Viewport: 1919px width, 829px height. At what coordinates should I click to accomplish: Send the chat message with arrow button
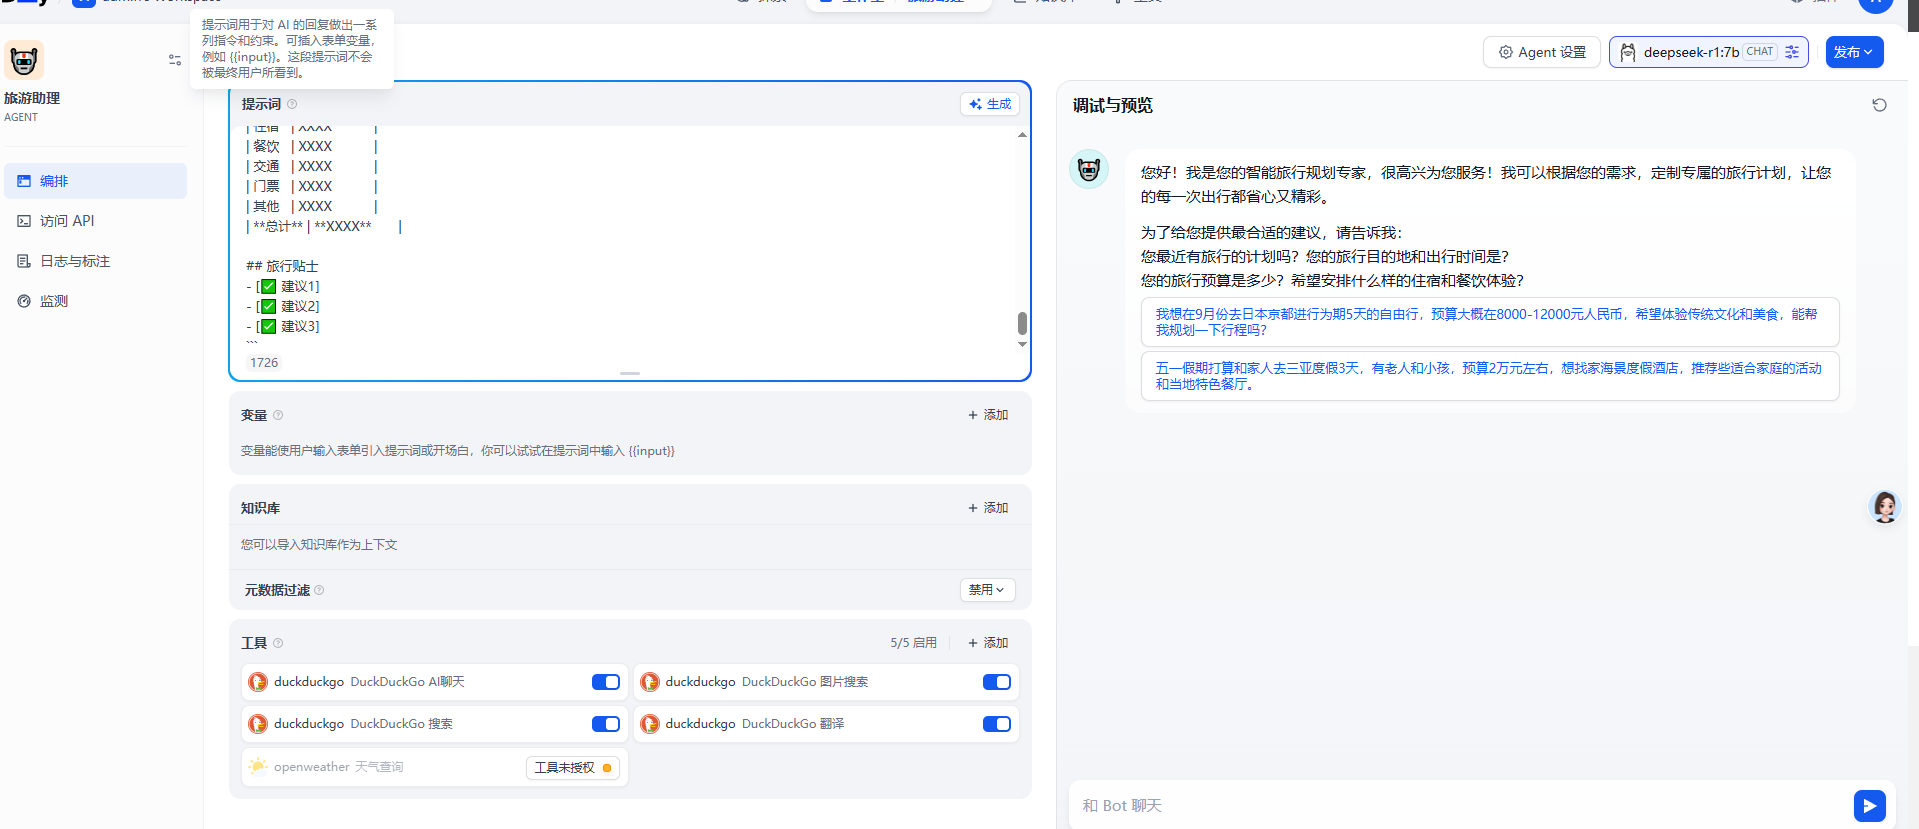point(1869,806)
